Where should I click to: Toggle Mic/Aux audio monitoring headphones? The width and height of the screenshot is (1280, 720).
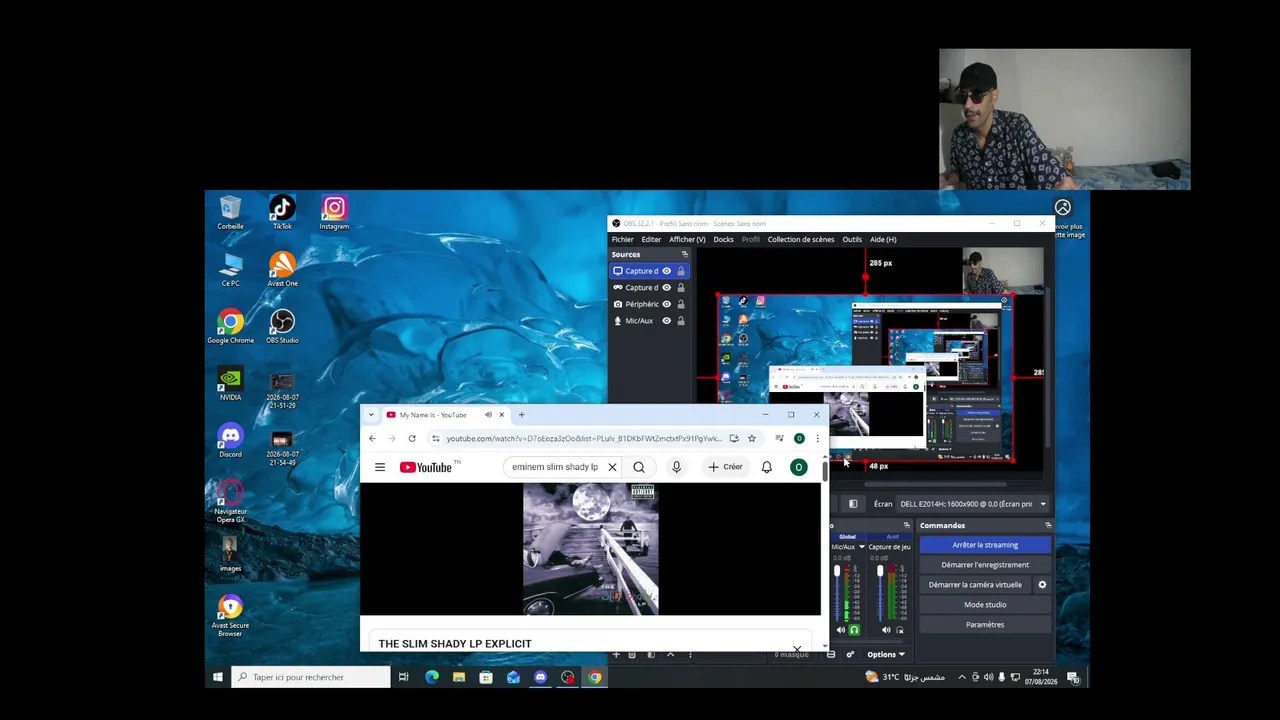(x=854, y=630)
